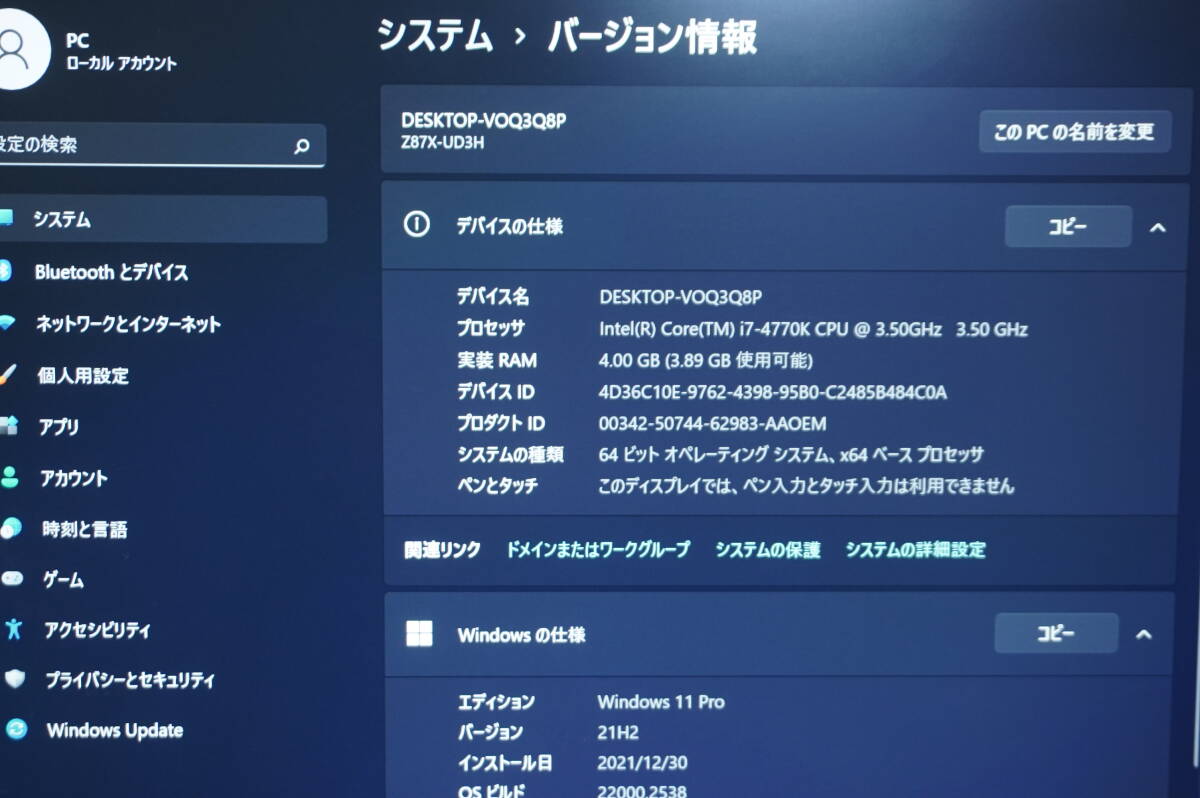Click the エディション label
Screen dimensions: 1200x798
(x=496, y=702)
